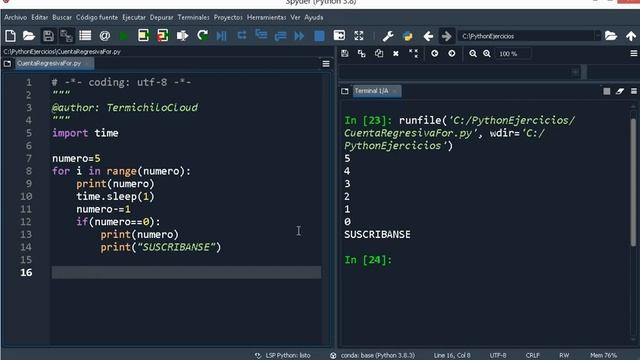Click the UTF-8 encoding indicator

498,356
